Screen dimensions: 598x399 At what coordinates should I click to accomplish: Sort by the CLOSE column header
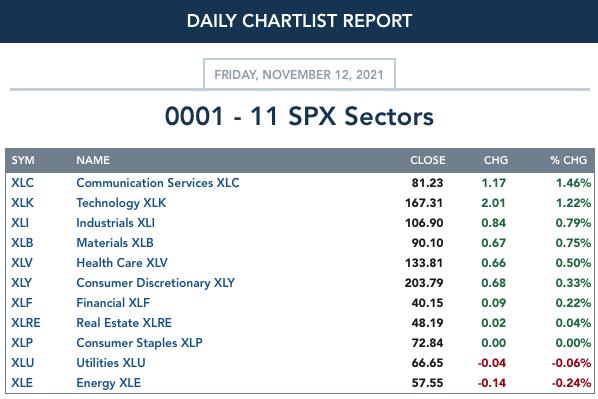pos(428,160)
